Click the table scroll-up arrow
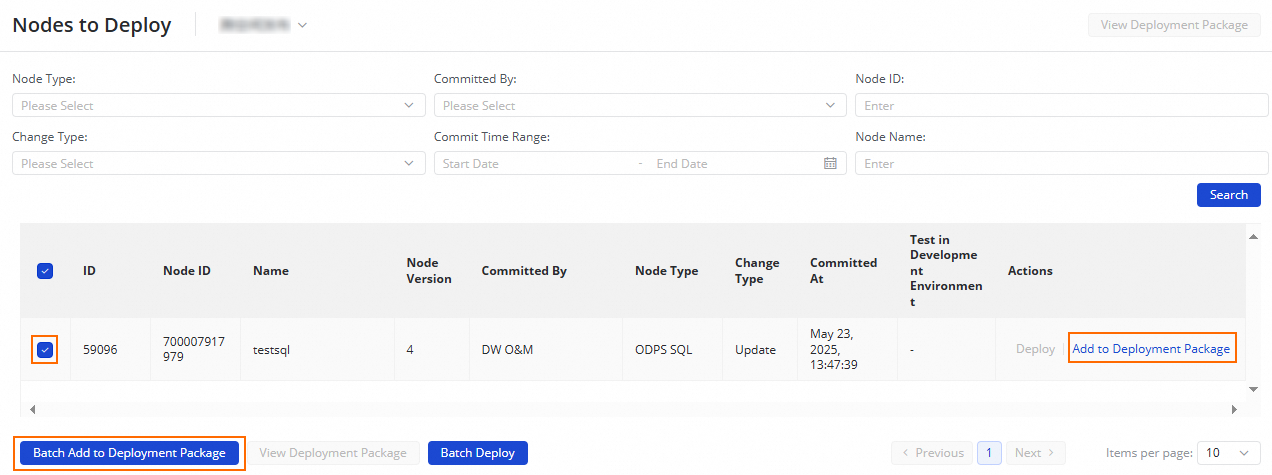The width and height of the screenshot is (1272, 475). (x=1253, y=237)
